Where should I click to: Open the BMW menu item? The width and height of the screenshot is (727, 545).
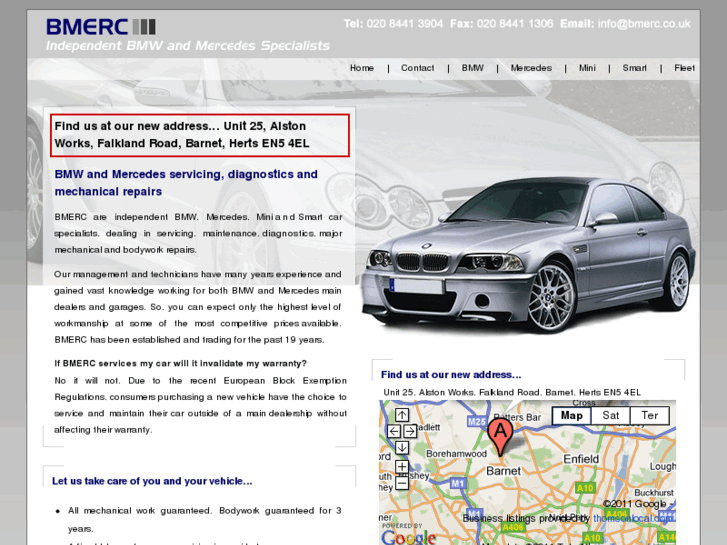tap(472, 68)
